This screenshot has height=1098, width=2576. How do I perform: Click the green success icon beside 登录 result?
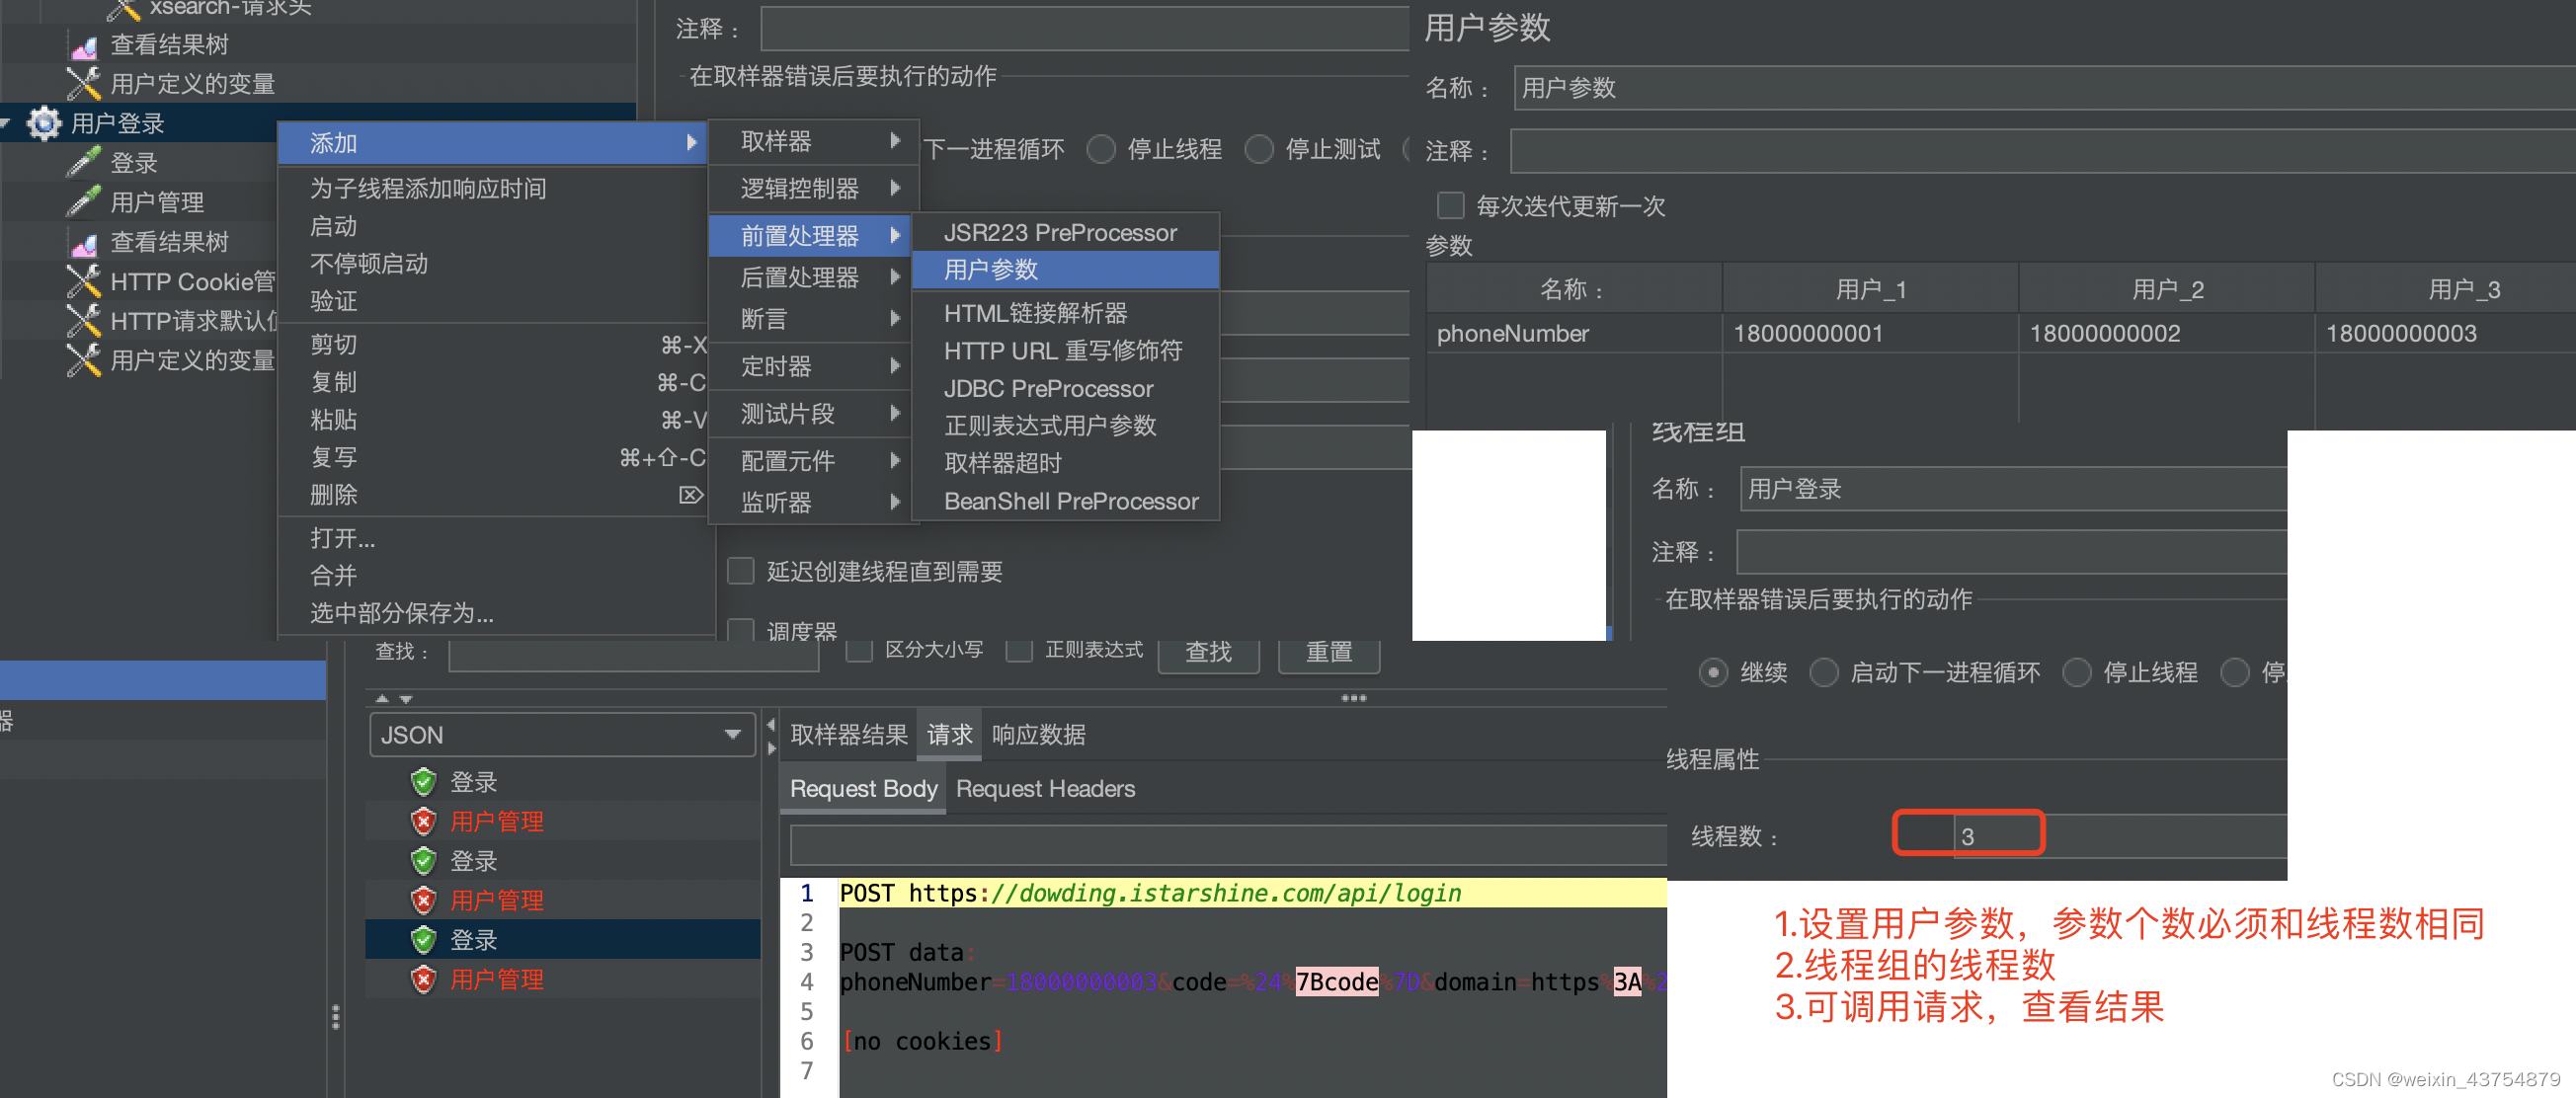[x=424, y=781]
